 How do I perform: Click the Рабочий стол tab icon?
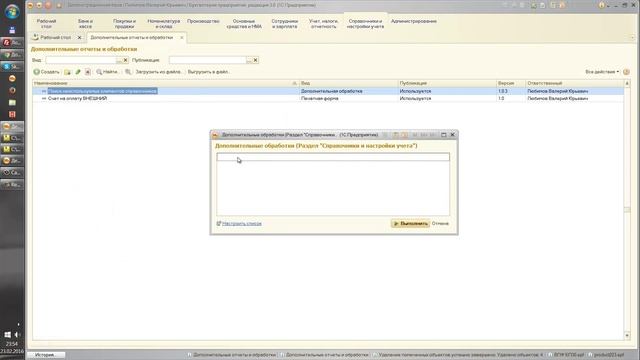(36, 37)
